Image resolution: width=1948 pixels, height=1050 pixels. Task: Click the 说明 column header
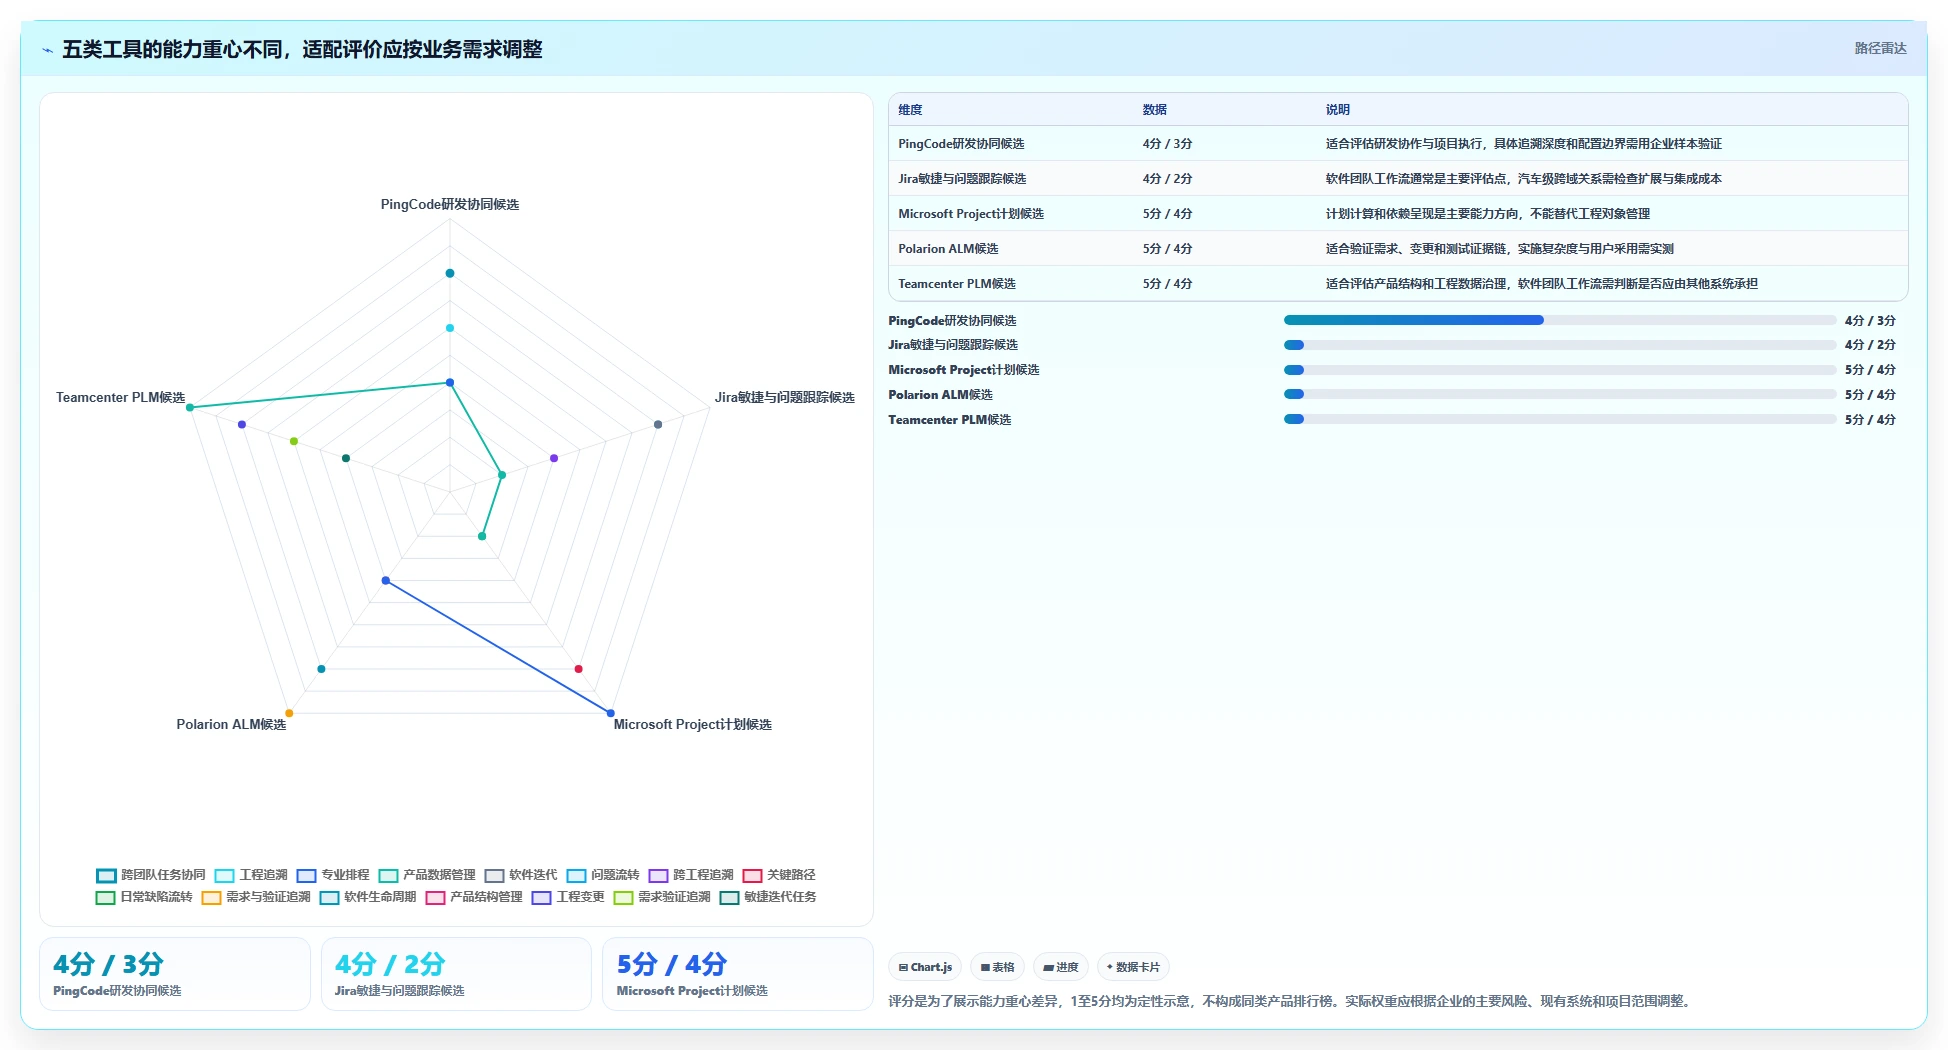coord(1338,110)
